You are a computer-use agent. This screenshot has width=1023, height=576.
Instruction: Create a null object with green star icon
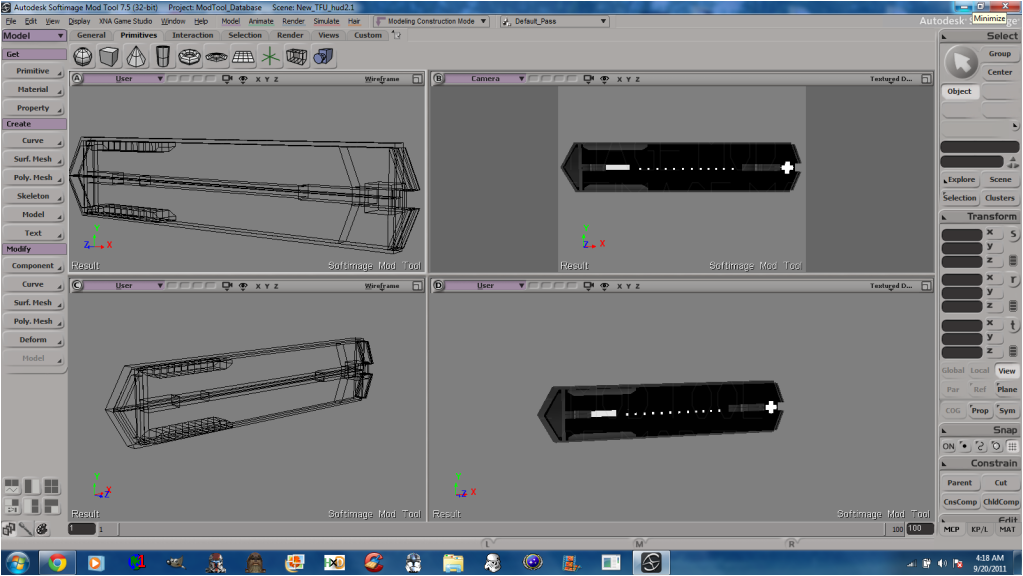click(270, 57)
